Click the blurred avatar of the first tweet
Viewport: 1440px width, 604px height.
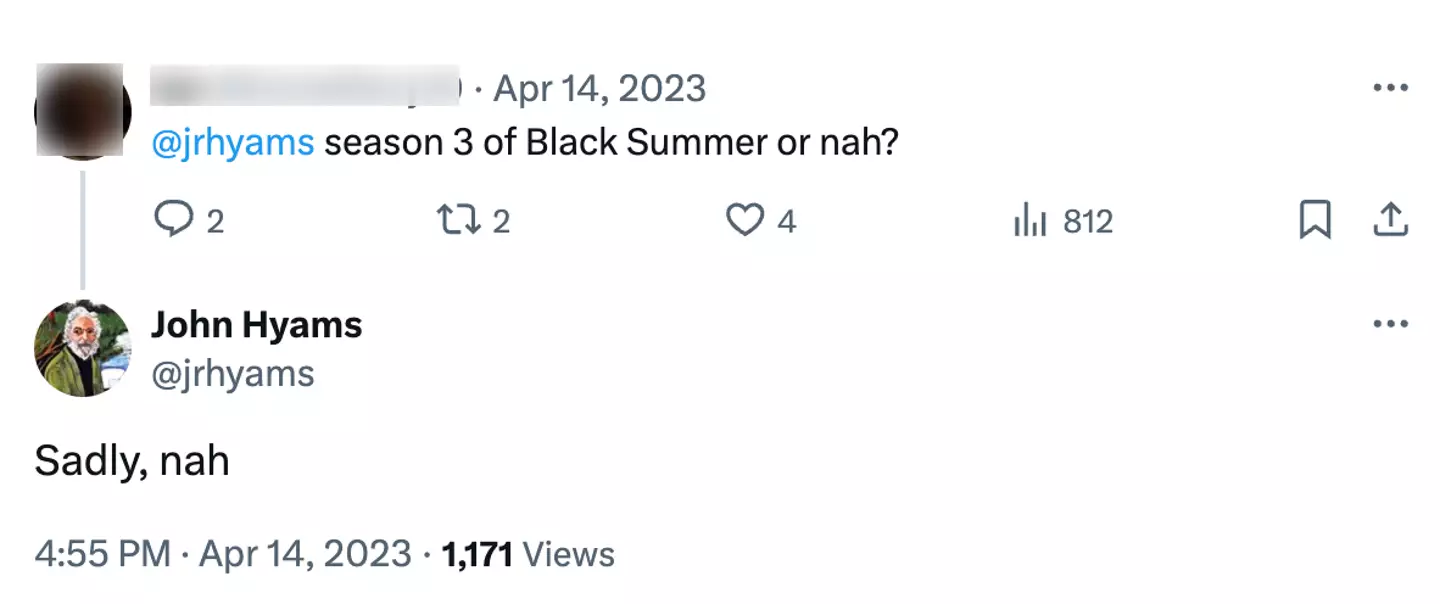pos(82,110)
